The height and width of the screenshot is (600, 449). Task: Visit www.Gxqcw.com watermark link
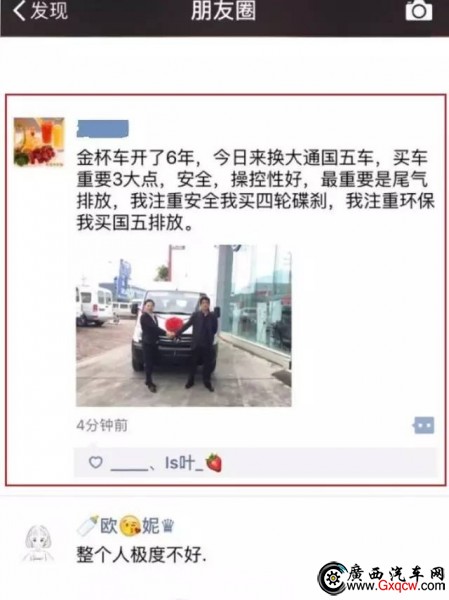395,585
